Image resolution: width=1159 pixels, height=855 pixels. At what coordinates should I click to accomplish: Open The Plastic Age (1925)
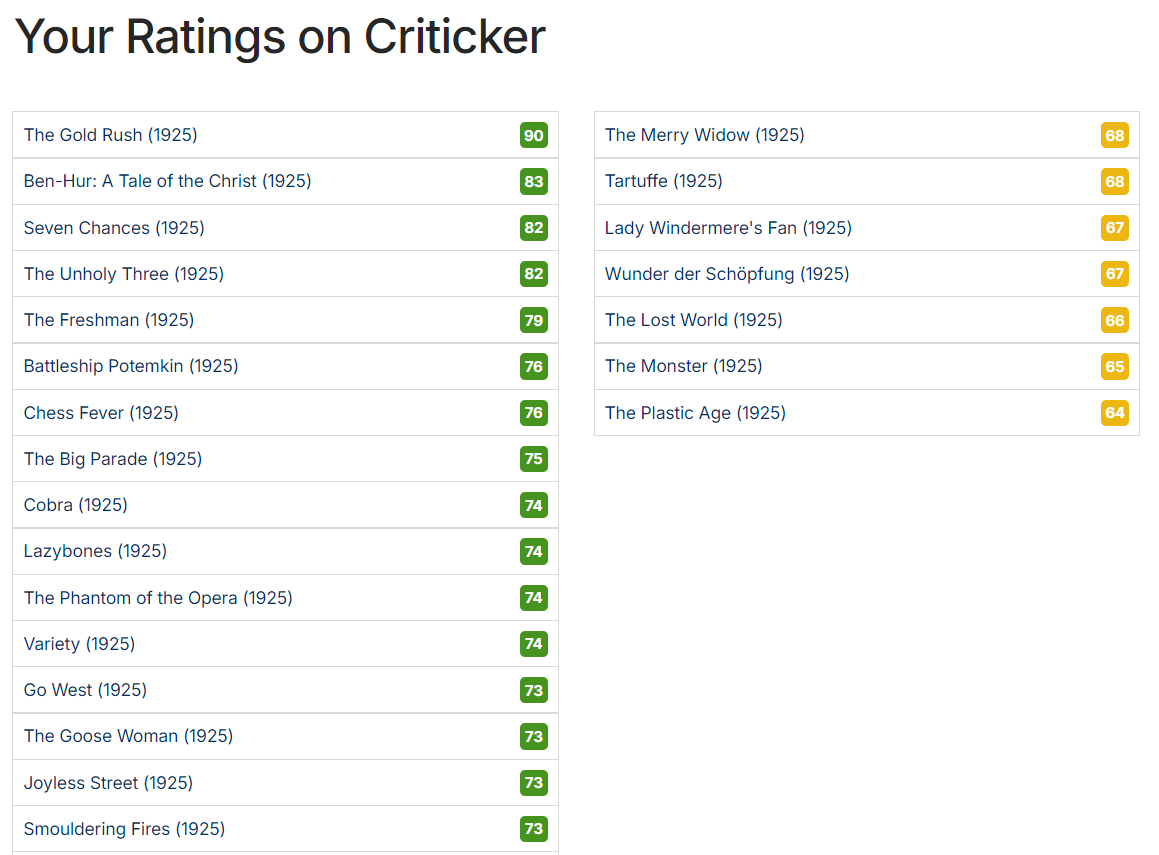695,413
